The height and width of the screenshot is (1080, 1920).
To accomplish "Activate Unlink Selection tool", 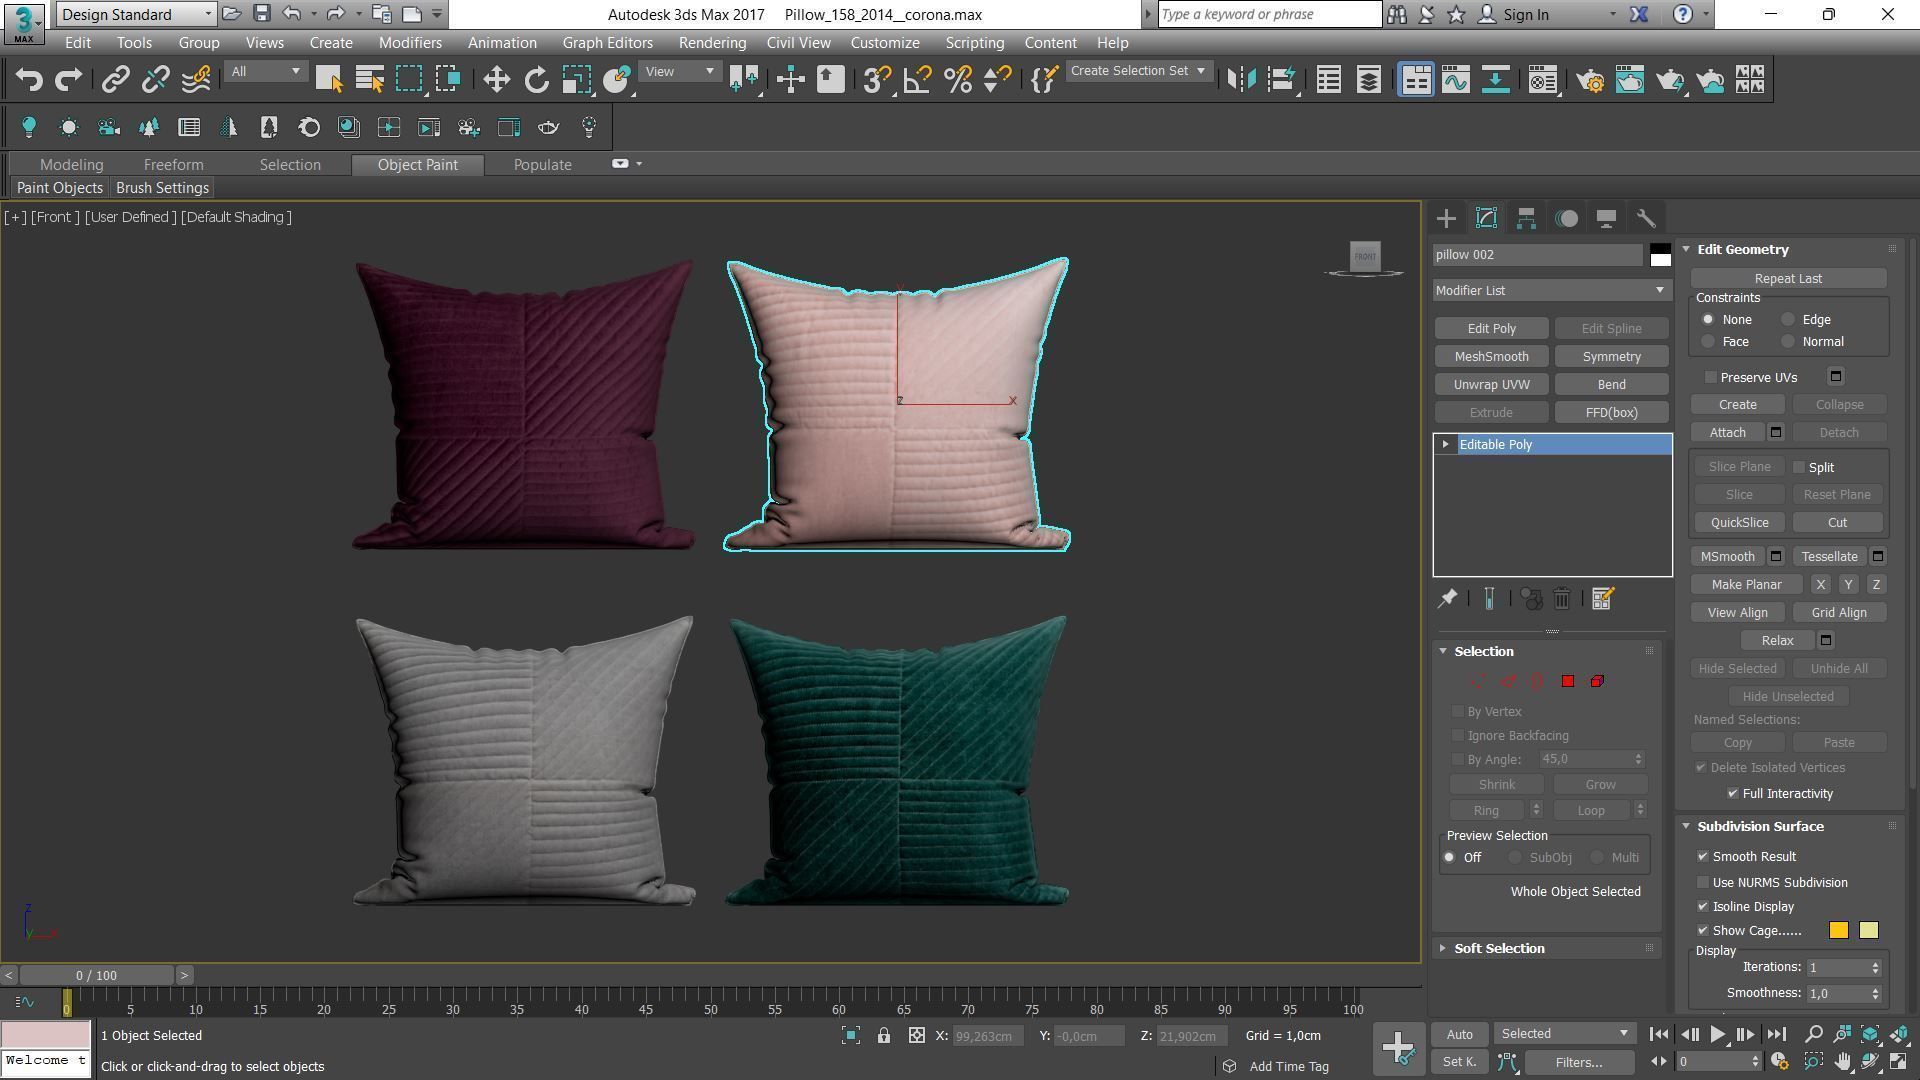I will click(155, 80).
